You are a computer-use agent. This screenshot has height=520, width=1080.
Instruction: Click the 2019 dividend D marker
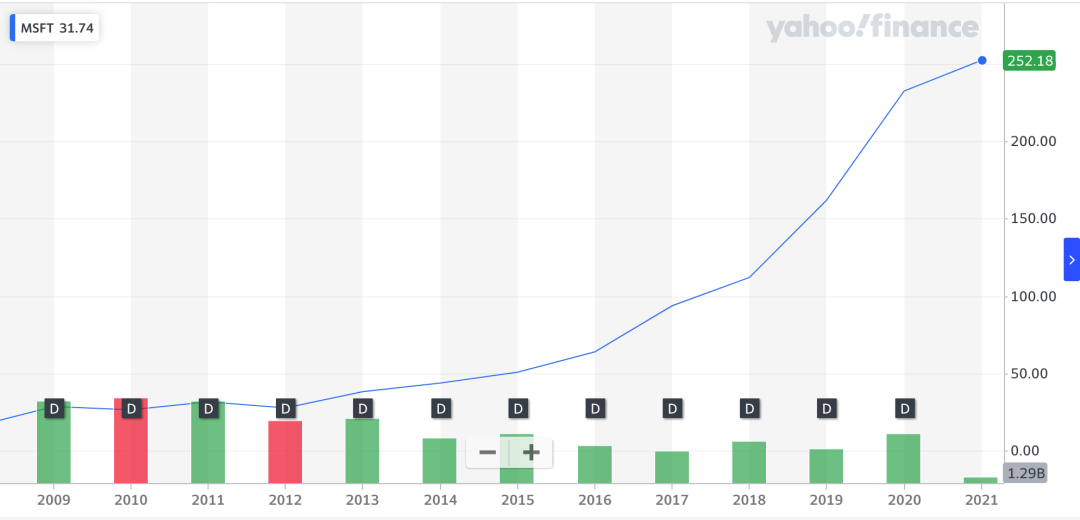[x=827, y=408]
